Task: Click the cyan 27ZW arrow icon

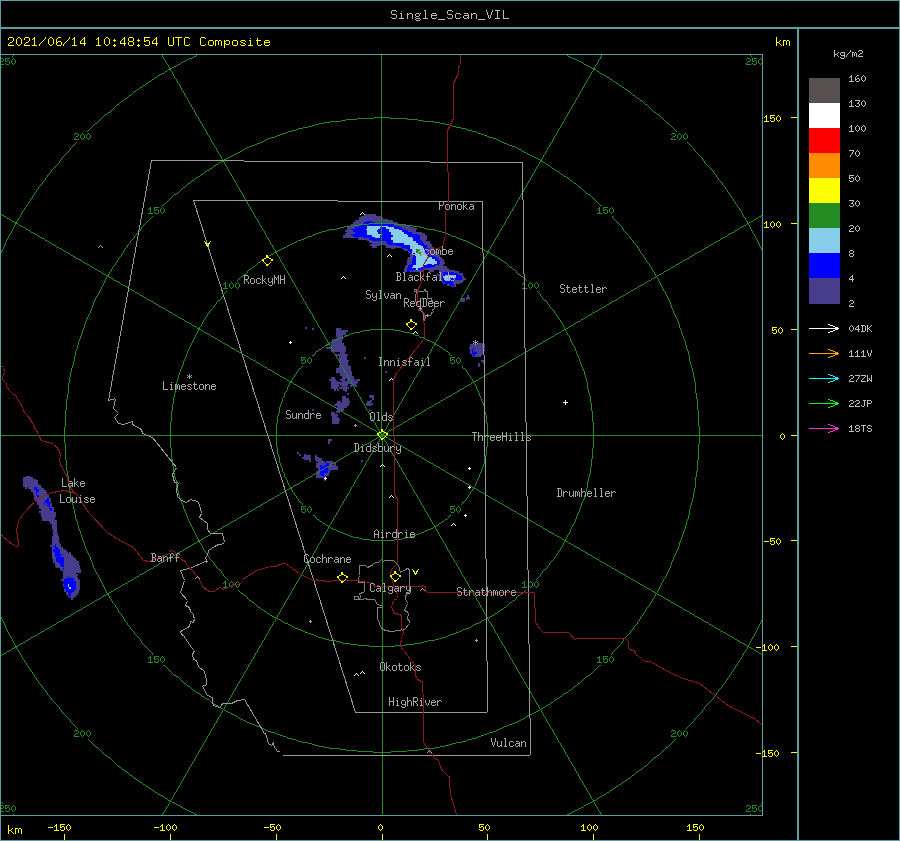Action: coord(824,378)
